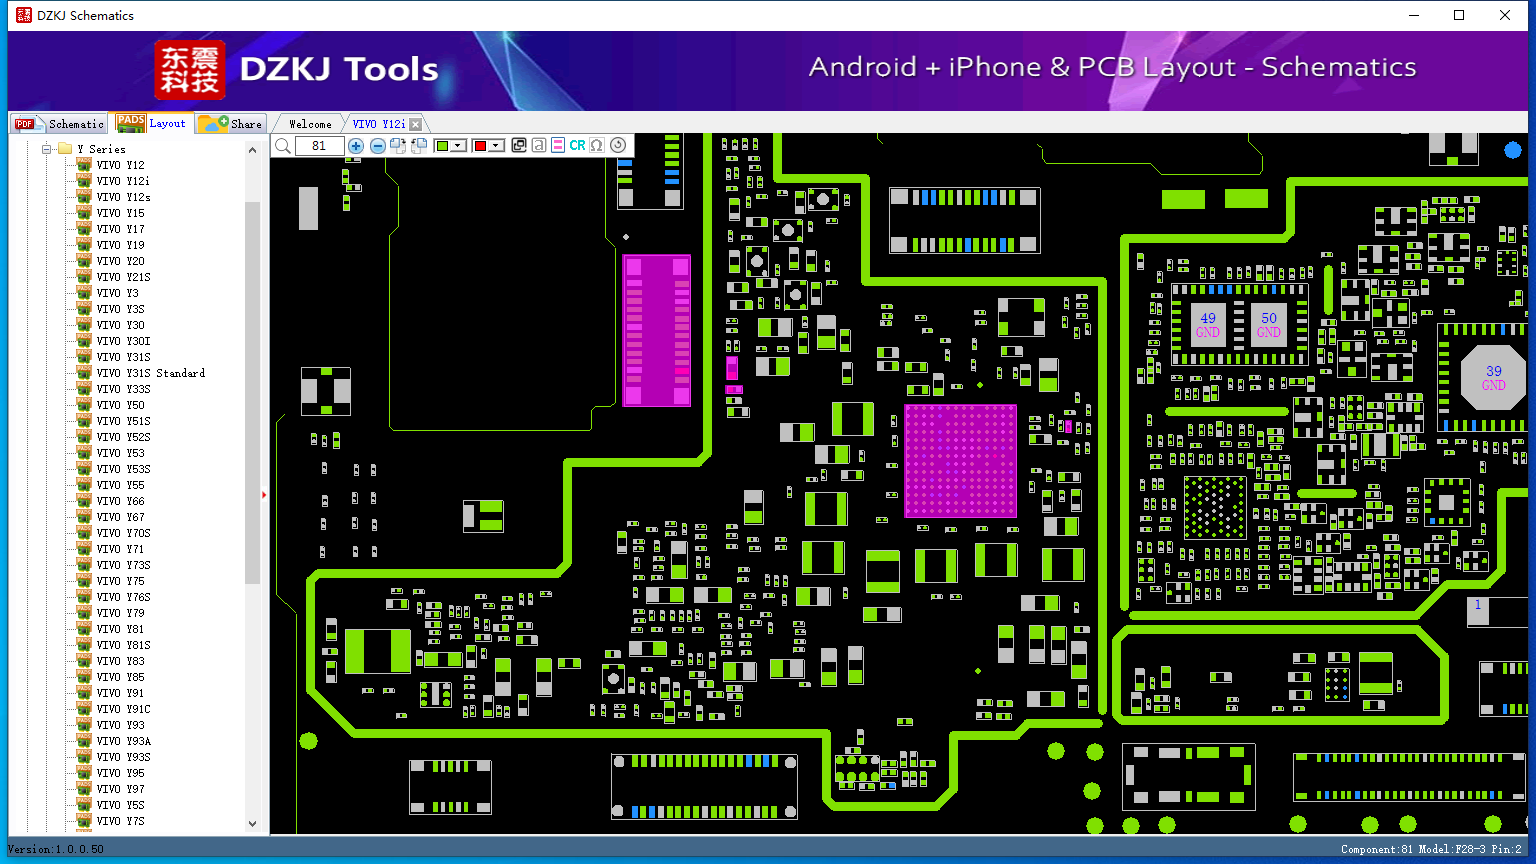The width and height of the screenshot is (1536, 864).
Task: Click the pink double-bar icon in toolbar
Action: point(558,146)
